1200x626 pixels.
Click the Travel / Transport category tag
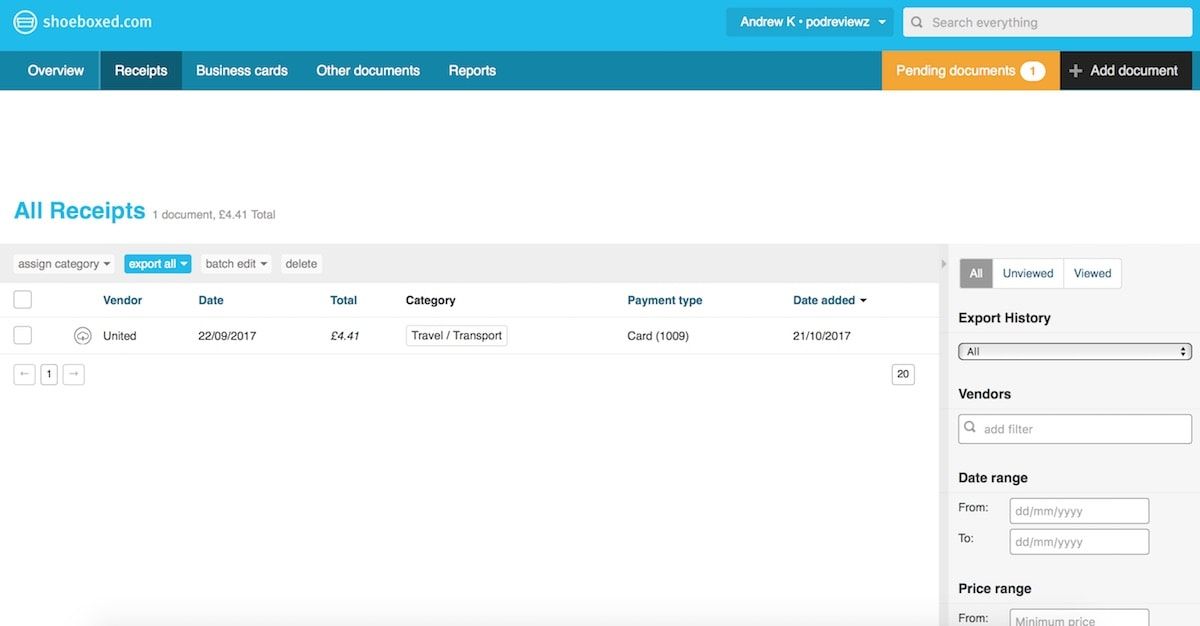456,336
